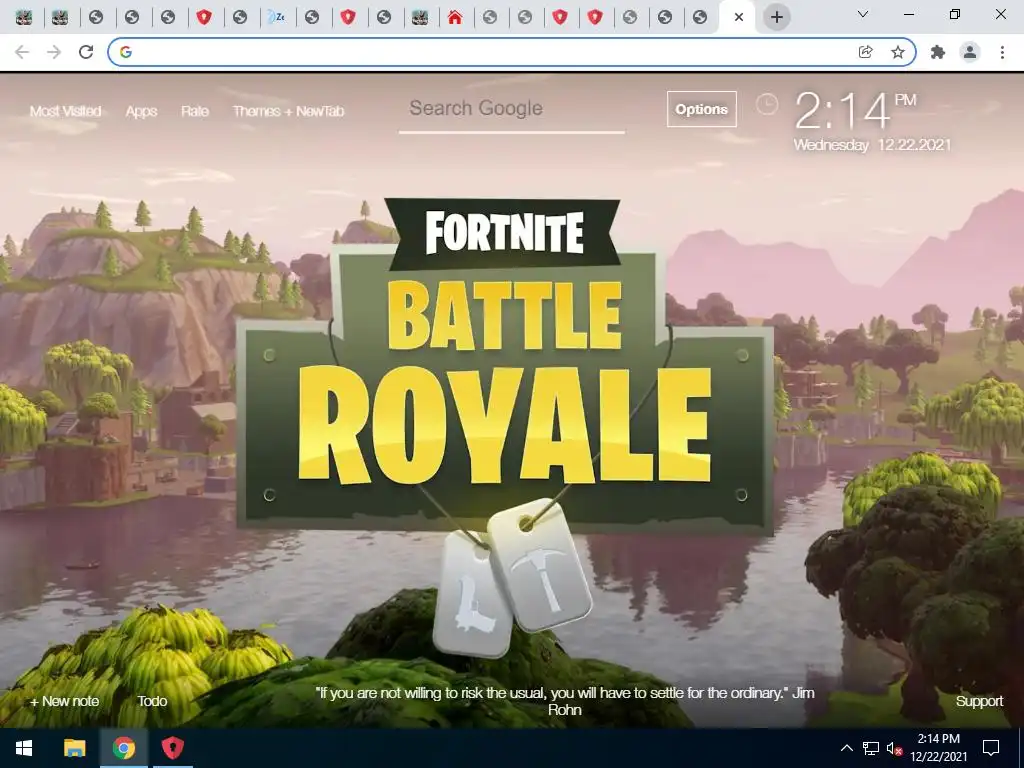This screenshot has height=768, width=1024.
Task: Bookmark this tab with star icon
Action: point(898,52)
